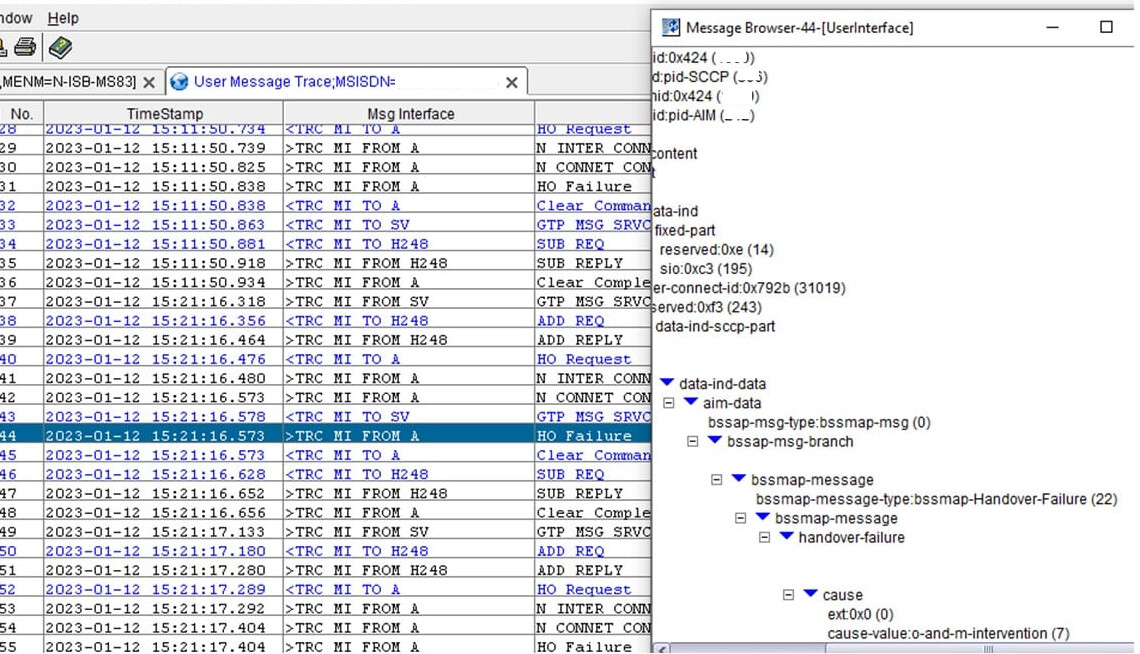Collapse the data-ind-data arrow
This screenshot has width=1140, height=654.
coord(667,382)
